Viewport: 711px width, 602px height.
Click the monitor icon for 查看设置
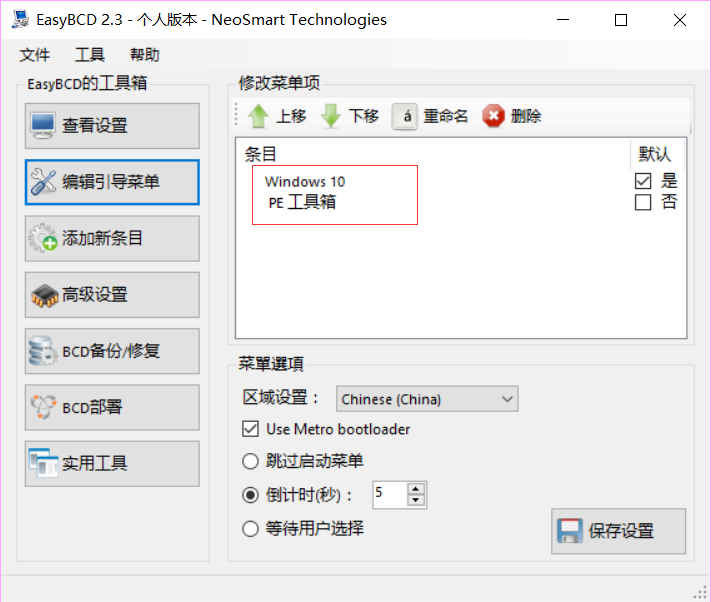(x=43, y=126)
